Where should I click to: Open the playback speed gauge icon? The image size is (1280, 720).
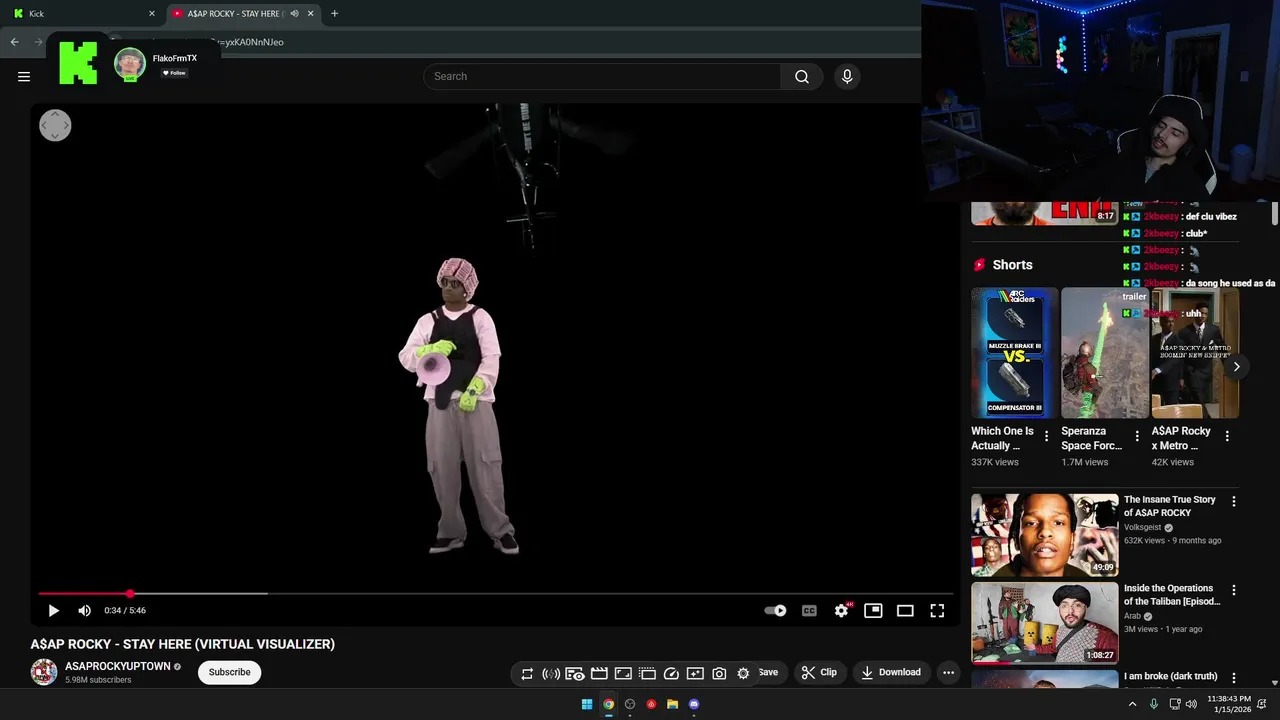(x=671, y=673)
